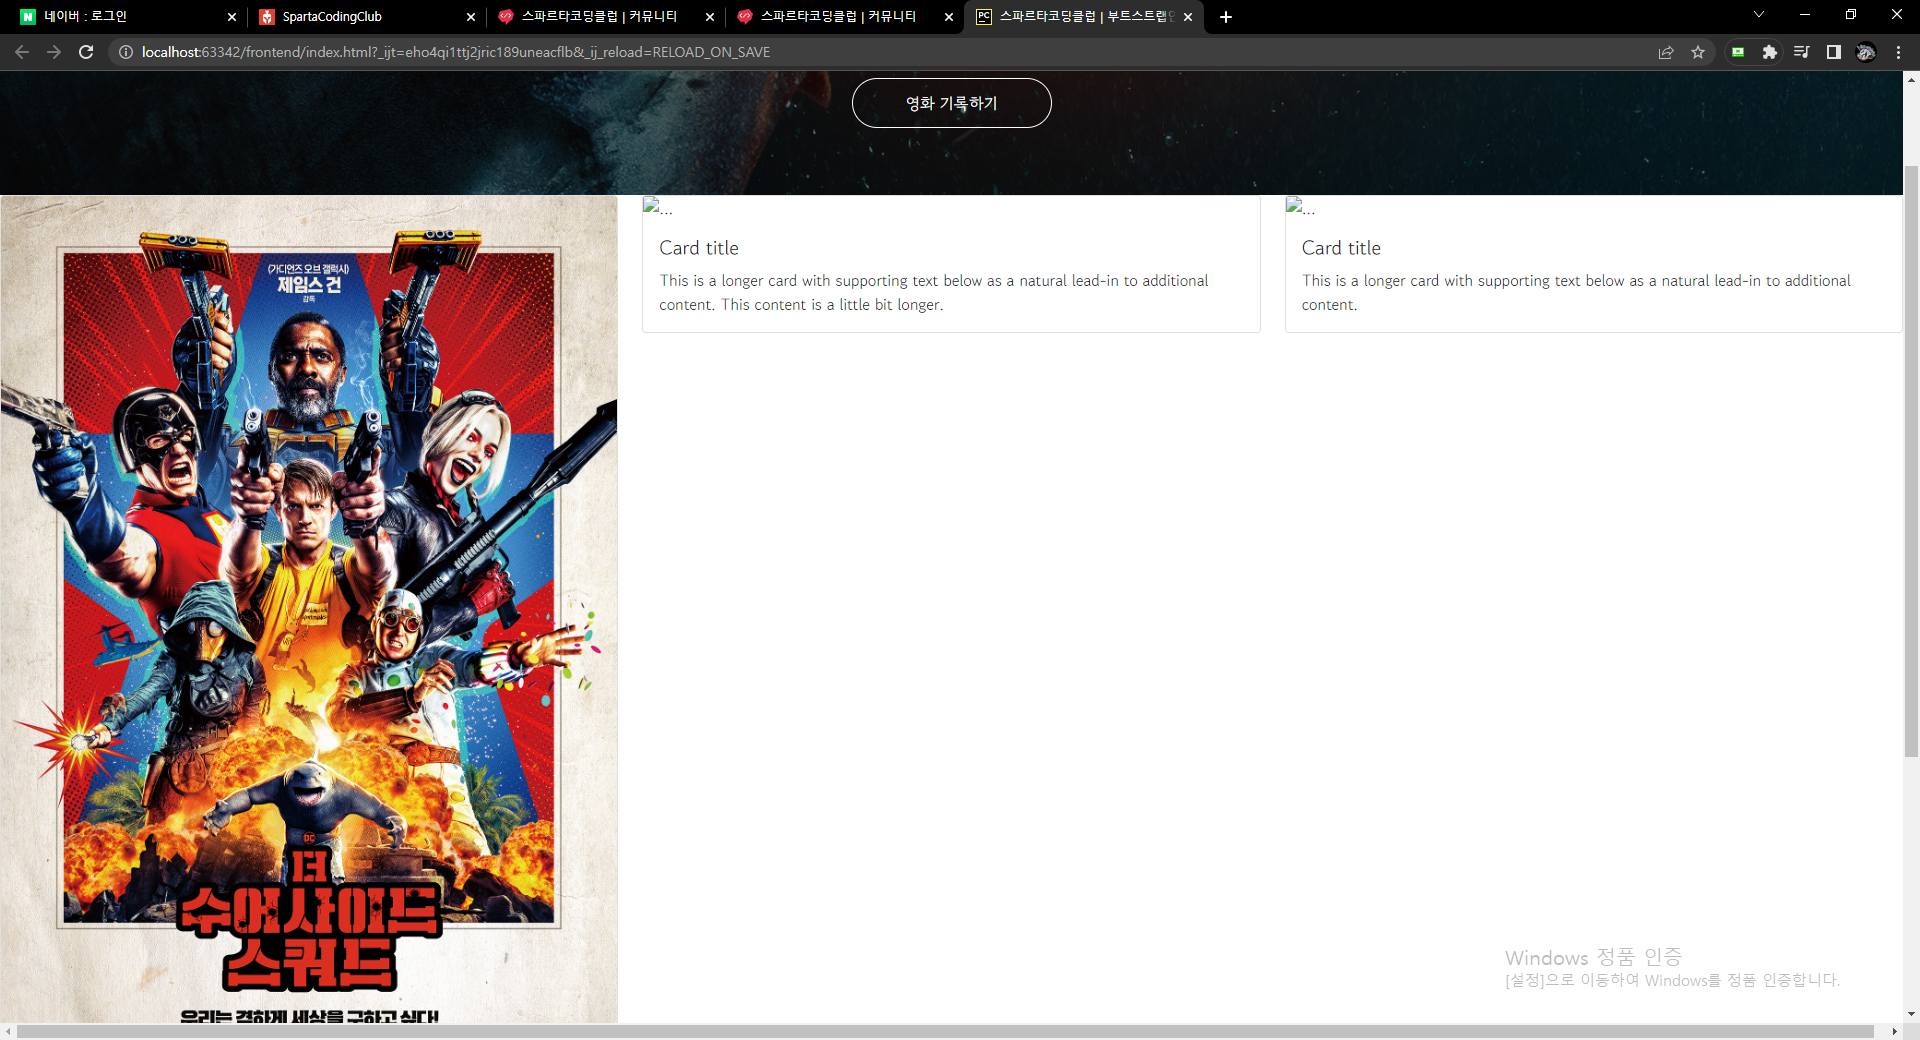Open the Extensions puzzle-piece menu
This screenshot has width=1920, height=1040.
pos(1770,52)
